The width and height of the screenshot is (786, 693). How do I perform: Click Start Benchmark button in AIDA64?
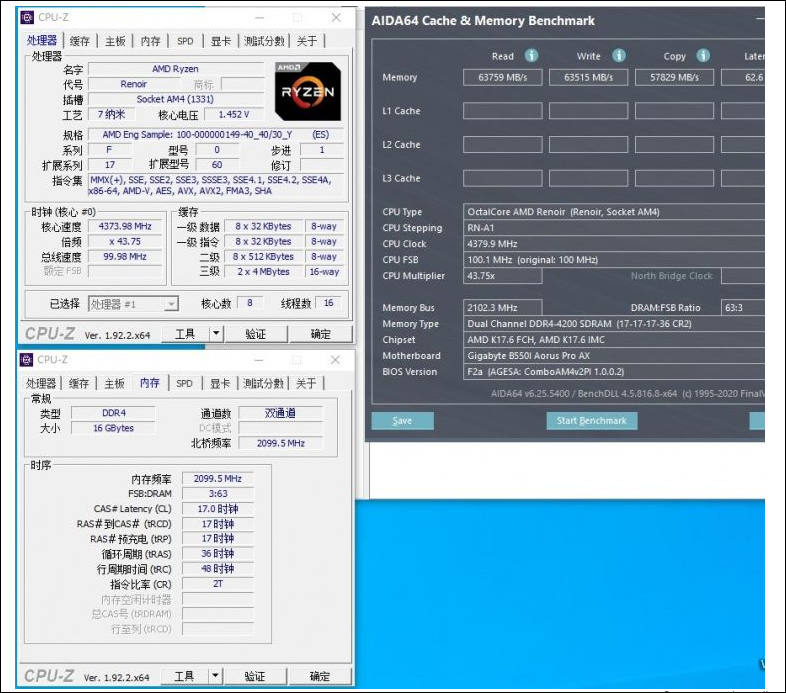pyautogui.click(x=592, y=421)
